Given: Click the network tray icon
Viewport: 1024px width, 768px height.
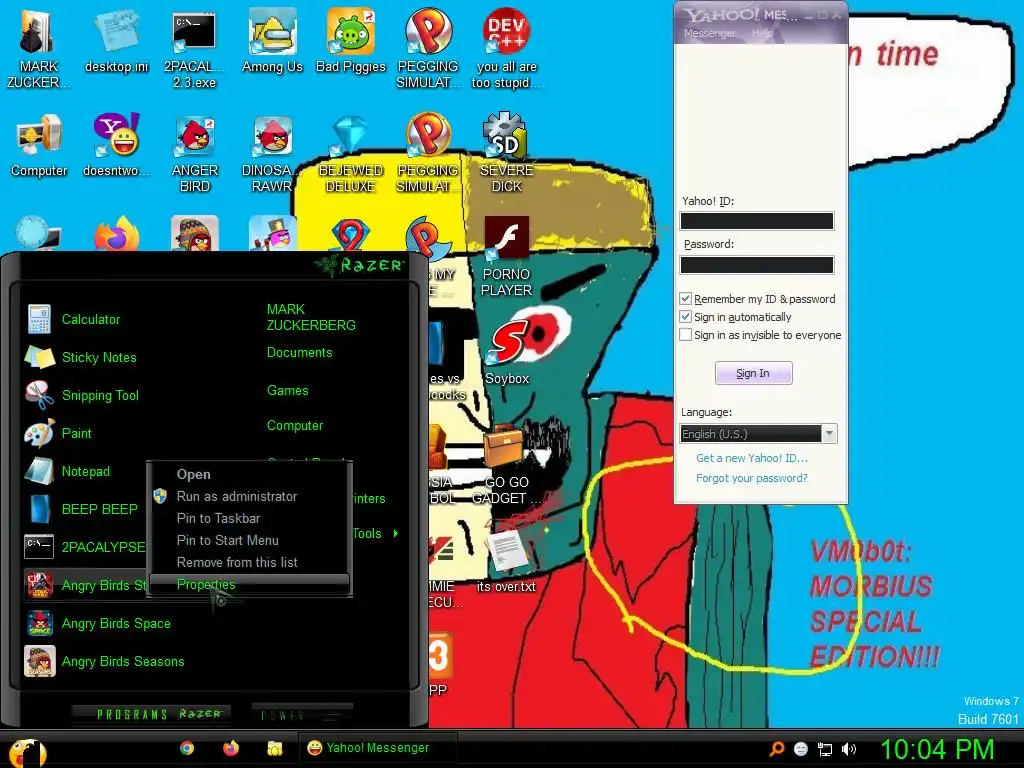Looking at the screenshot, I should pyautogui.click(x=825, y=749).
